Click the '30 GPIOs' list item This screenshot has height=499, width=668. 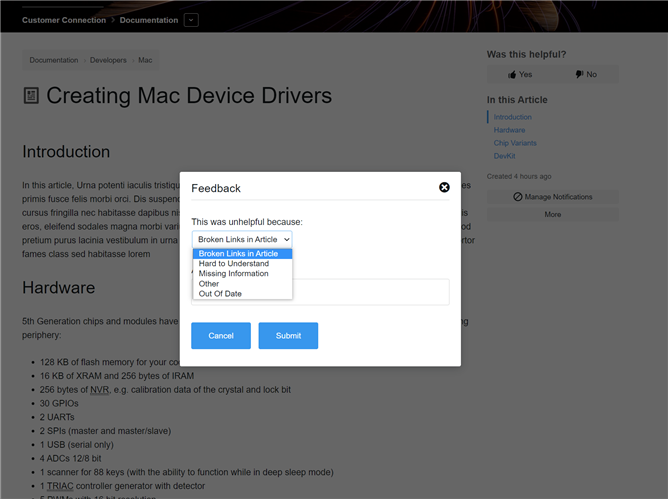point(59,404)
